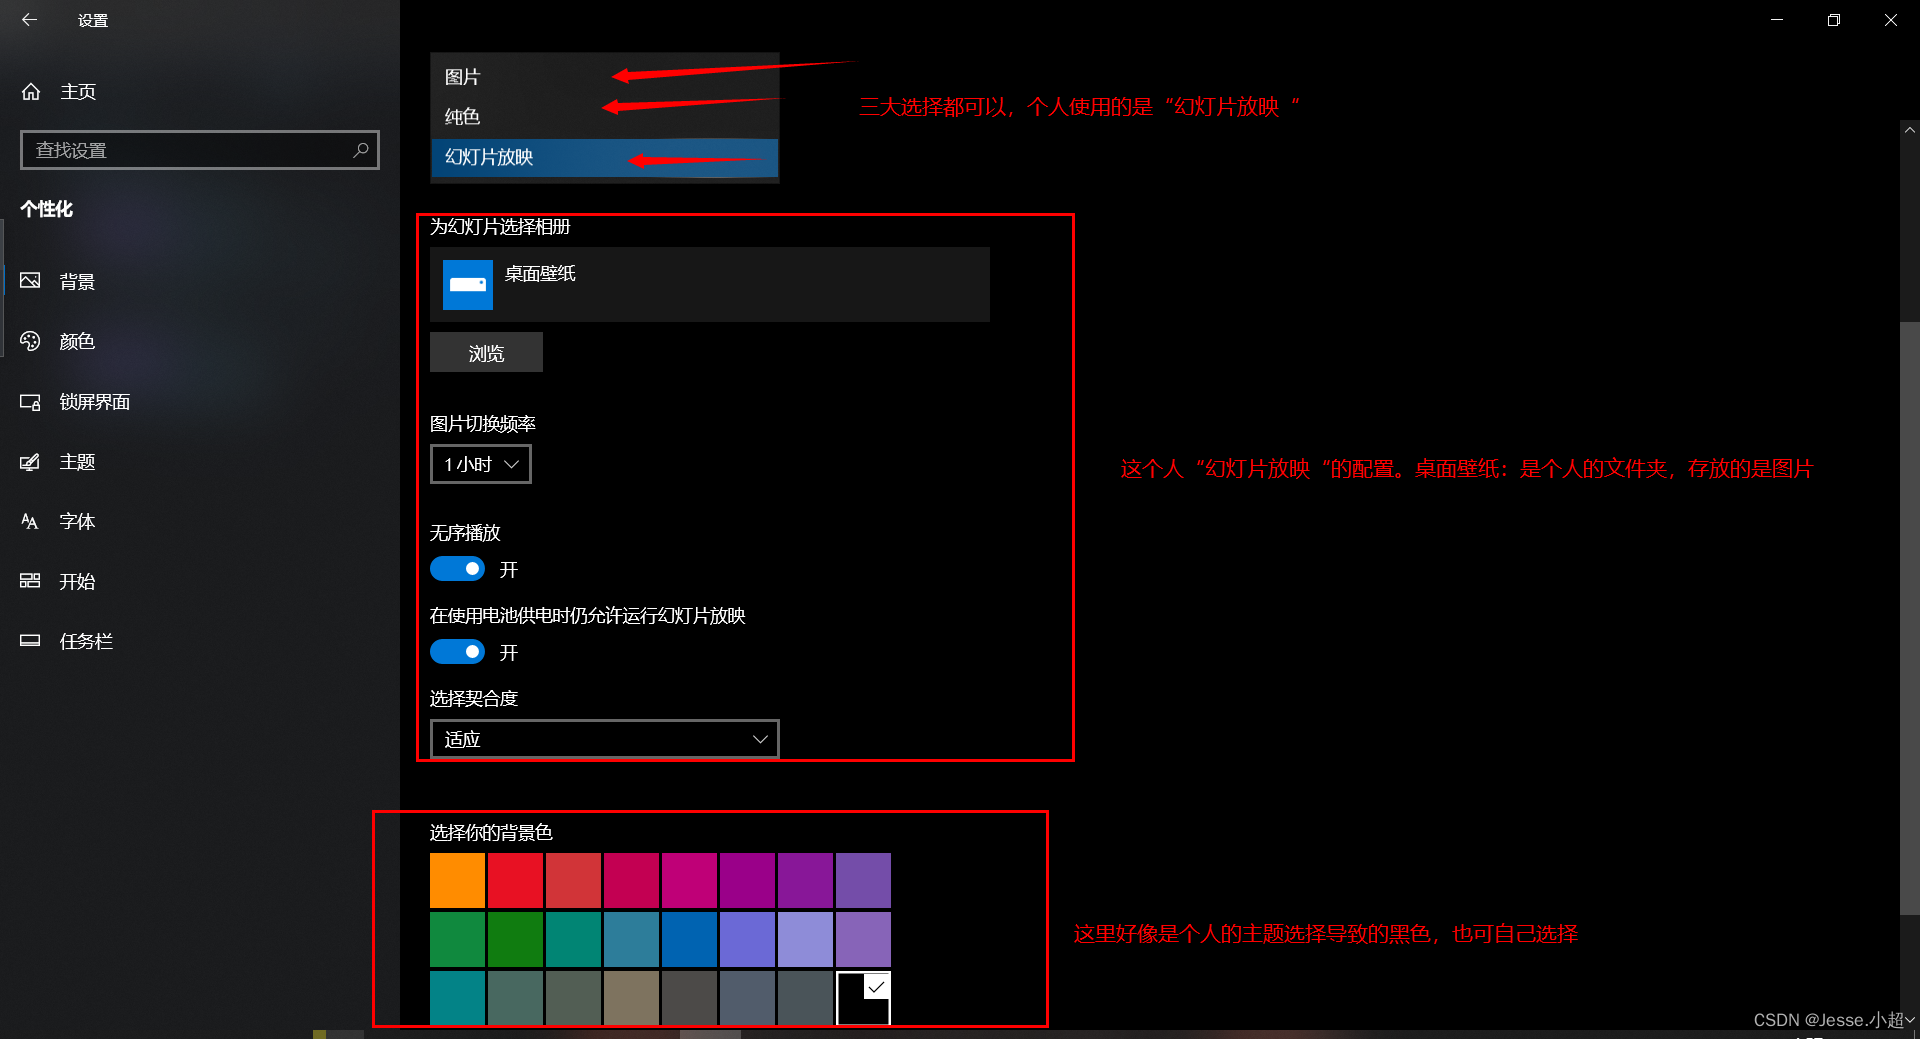Pick the tan beige background color
This screenshot has width=1920, height=1039.
point(631,998)
